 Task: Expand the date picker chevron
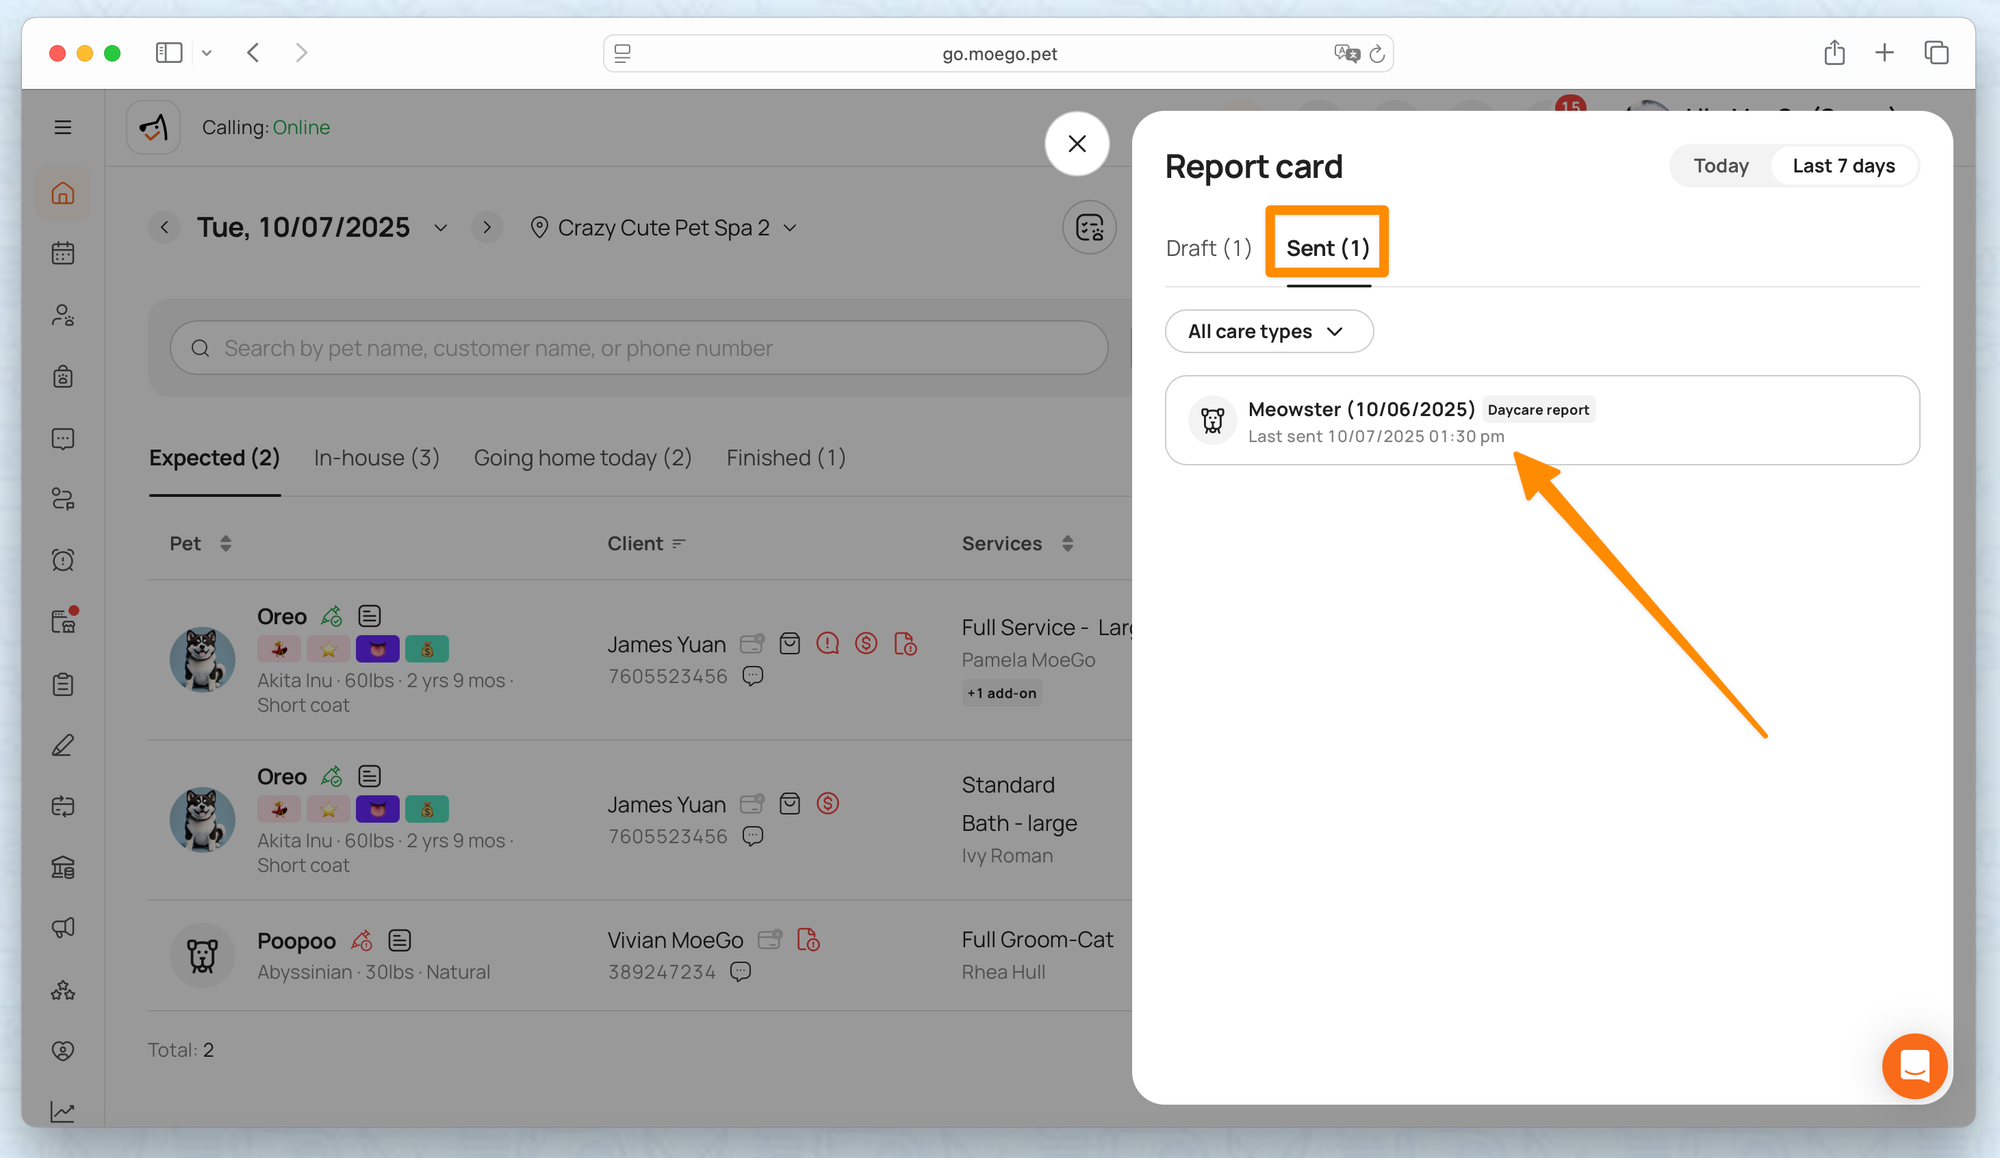click(441, 228)
